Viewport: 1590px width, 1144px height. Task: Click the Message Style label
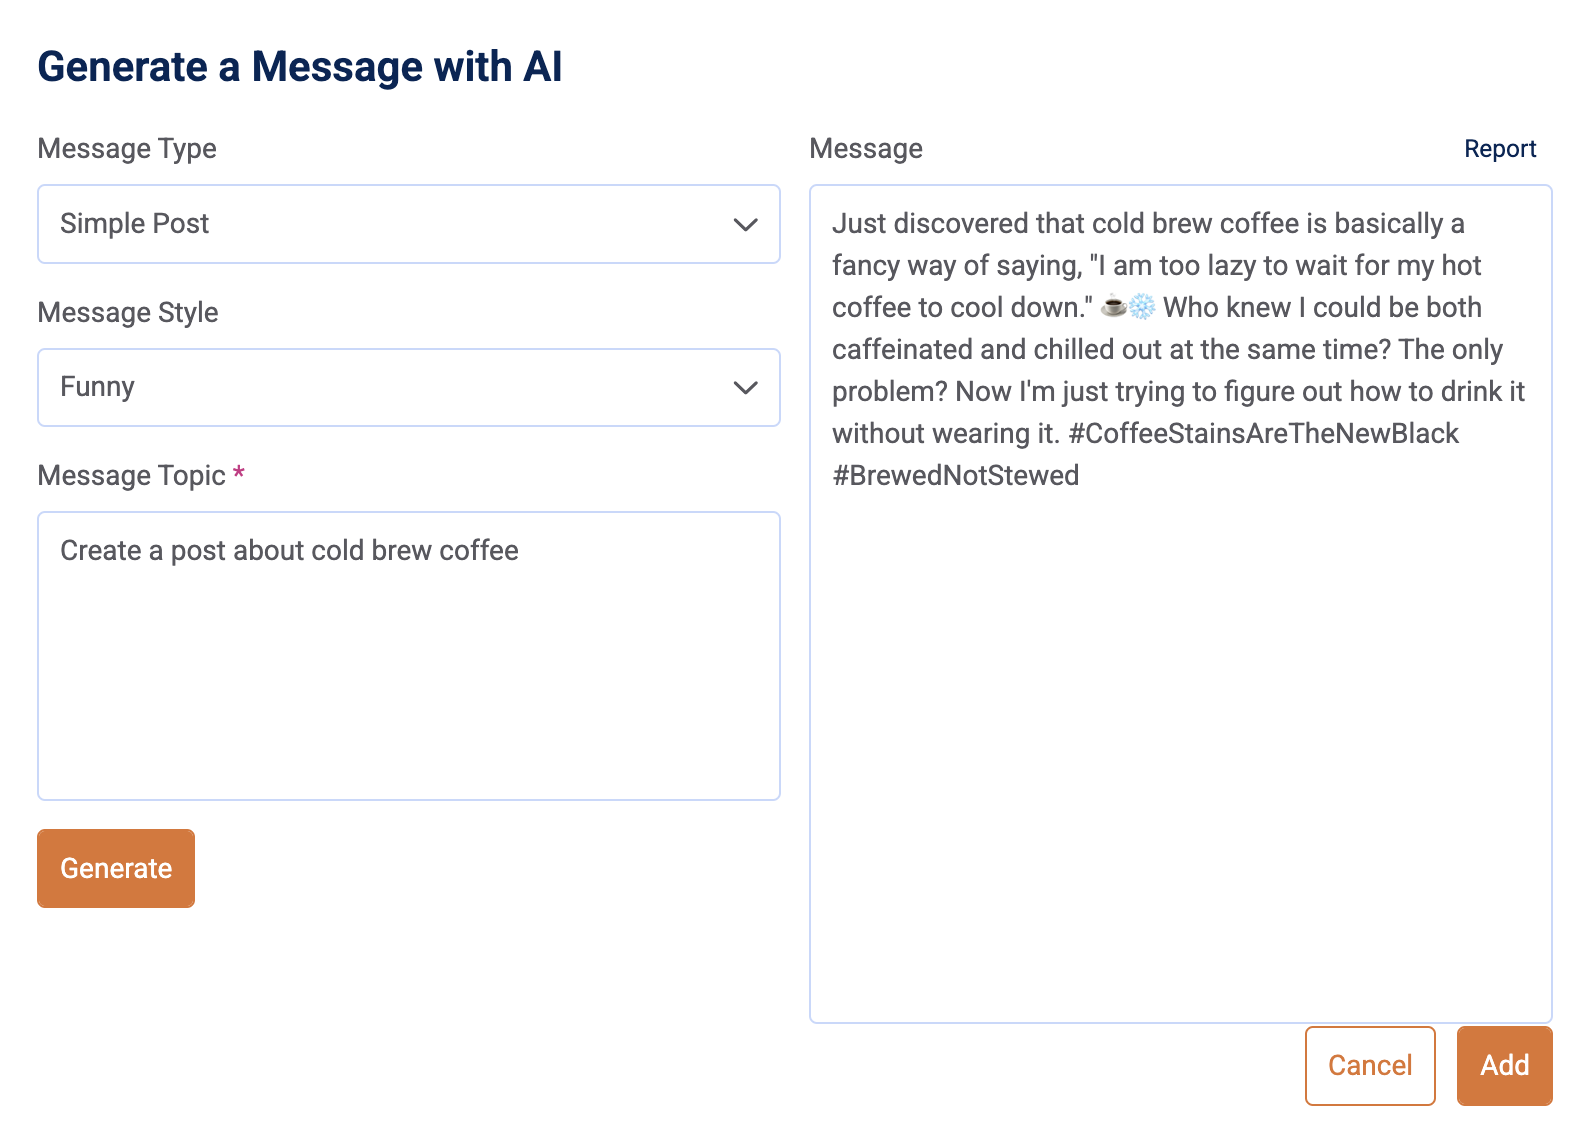128,312
